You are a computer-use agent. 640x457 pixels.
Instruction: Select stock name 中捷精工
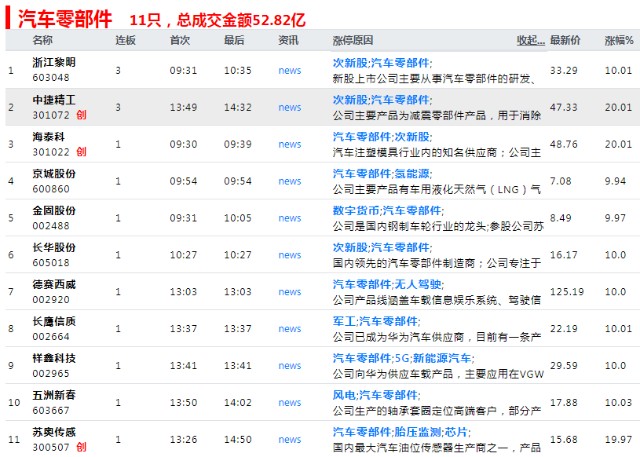54,100
